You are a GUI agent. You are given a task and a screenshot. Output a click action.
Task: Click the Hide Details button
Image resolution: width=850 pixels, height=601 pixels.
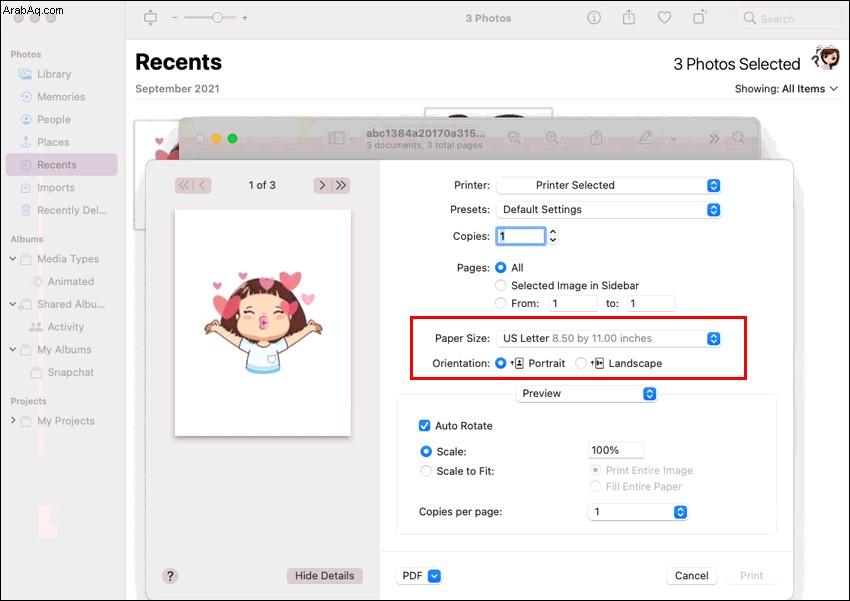coord(325,576)
